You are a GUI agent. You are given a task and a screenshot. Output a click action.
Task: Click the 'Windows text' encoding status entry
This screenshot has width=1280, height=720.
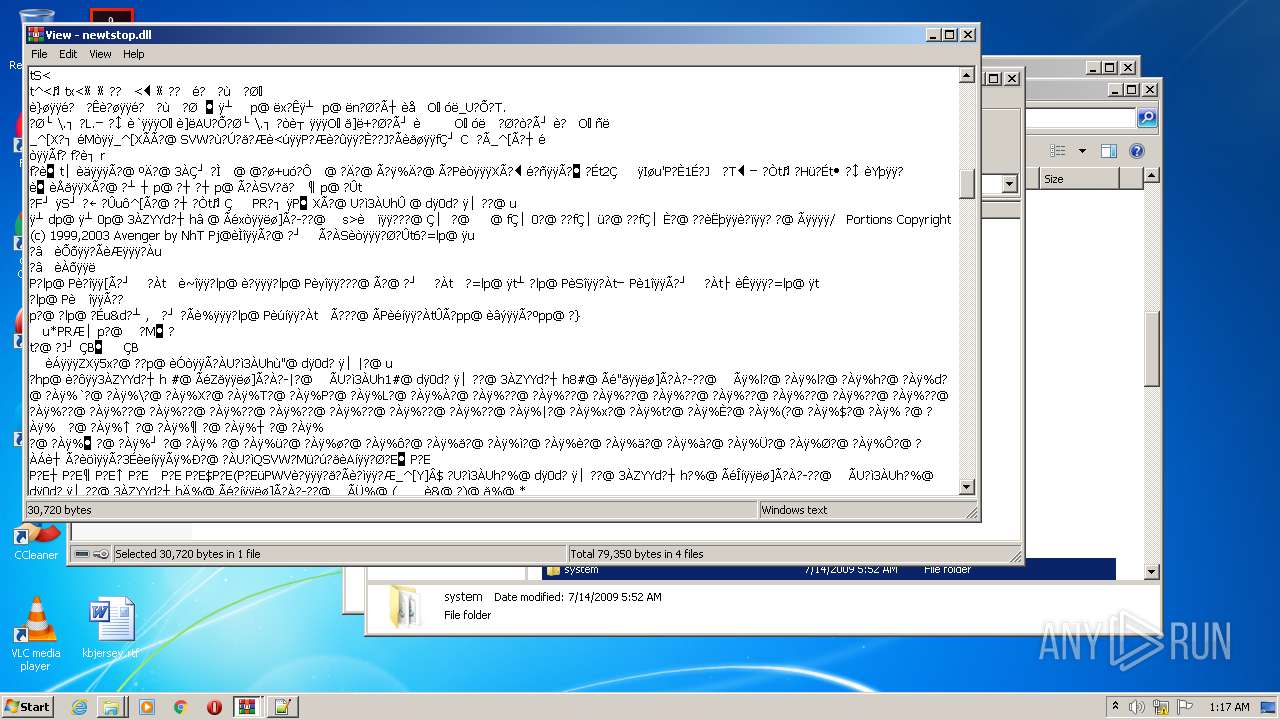point(794,510)
